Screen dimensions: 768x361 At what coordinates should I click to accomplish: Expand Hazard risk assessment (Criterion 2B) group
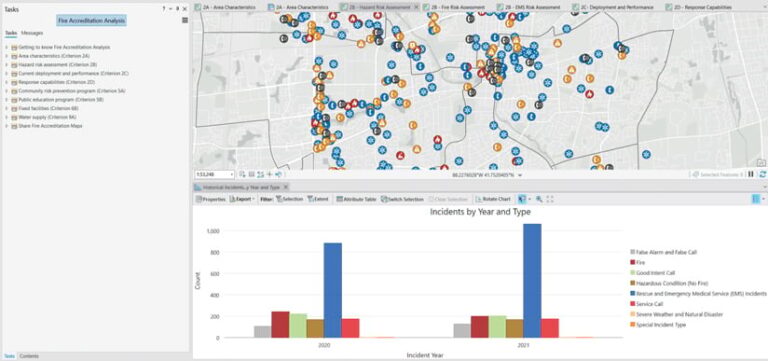click(x=7, y=65)
